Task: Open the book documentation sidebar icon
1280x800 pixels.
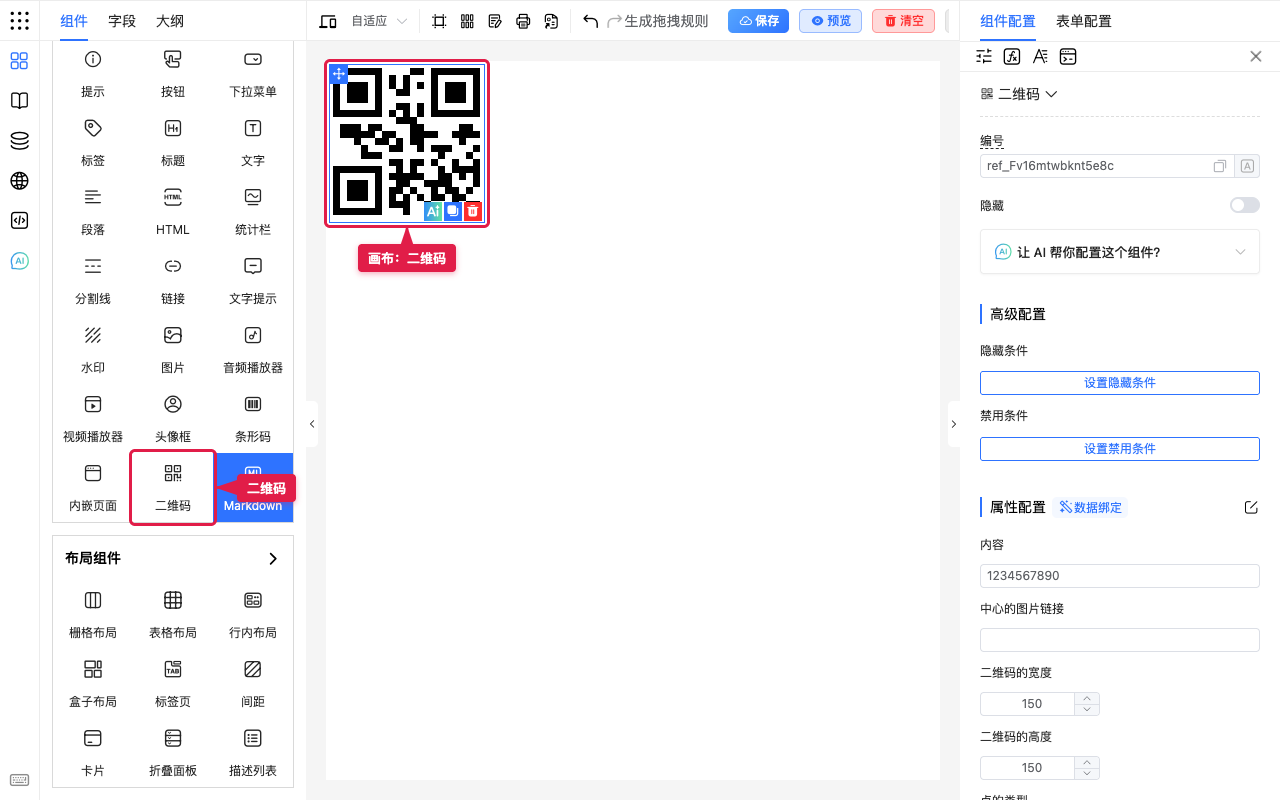Action: pos(19,101)
